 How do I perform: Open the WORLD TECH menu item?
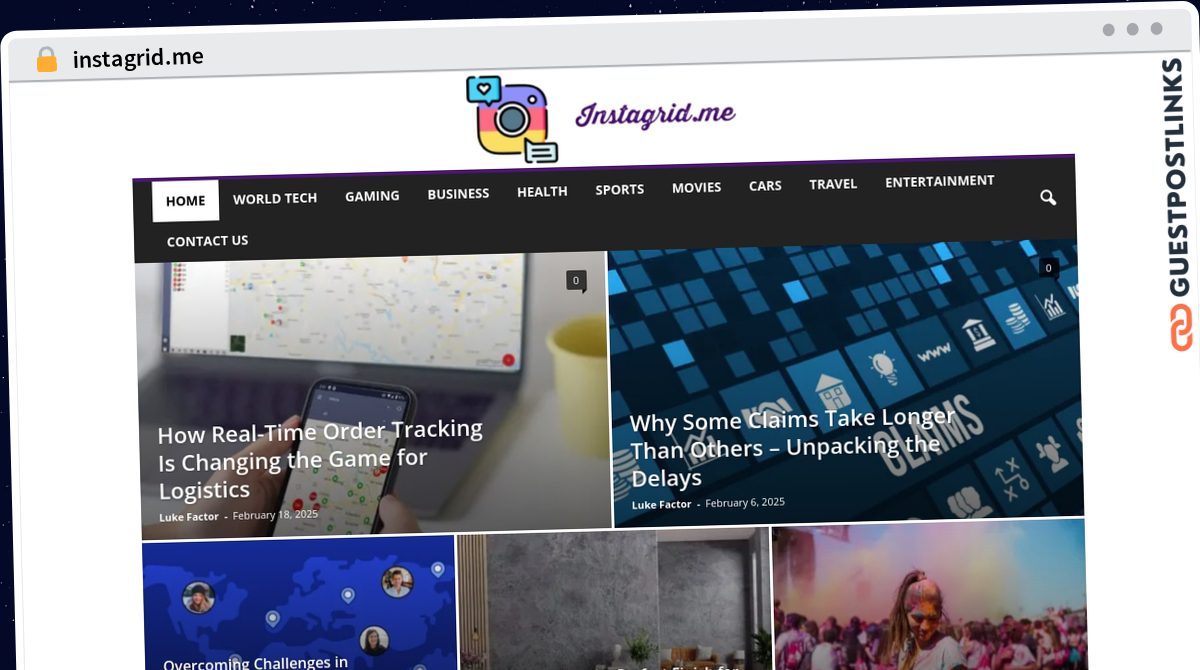(x=275, y=198)
